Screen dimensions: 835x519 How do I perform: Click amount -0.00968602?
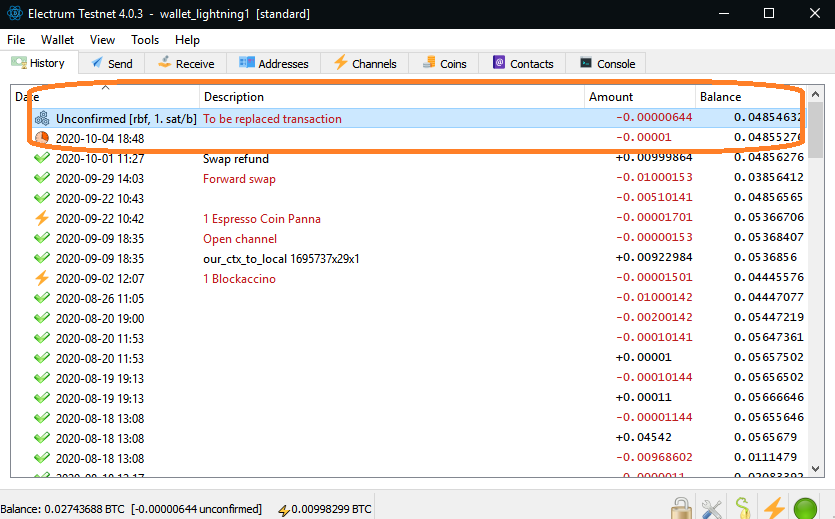pos(654,457)
